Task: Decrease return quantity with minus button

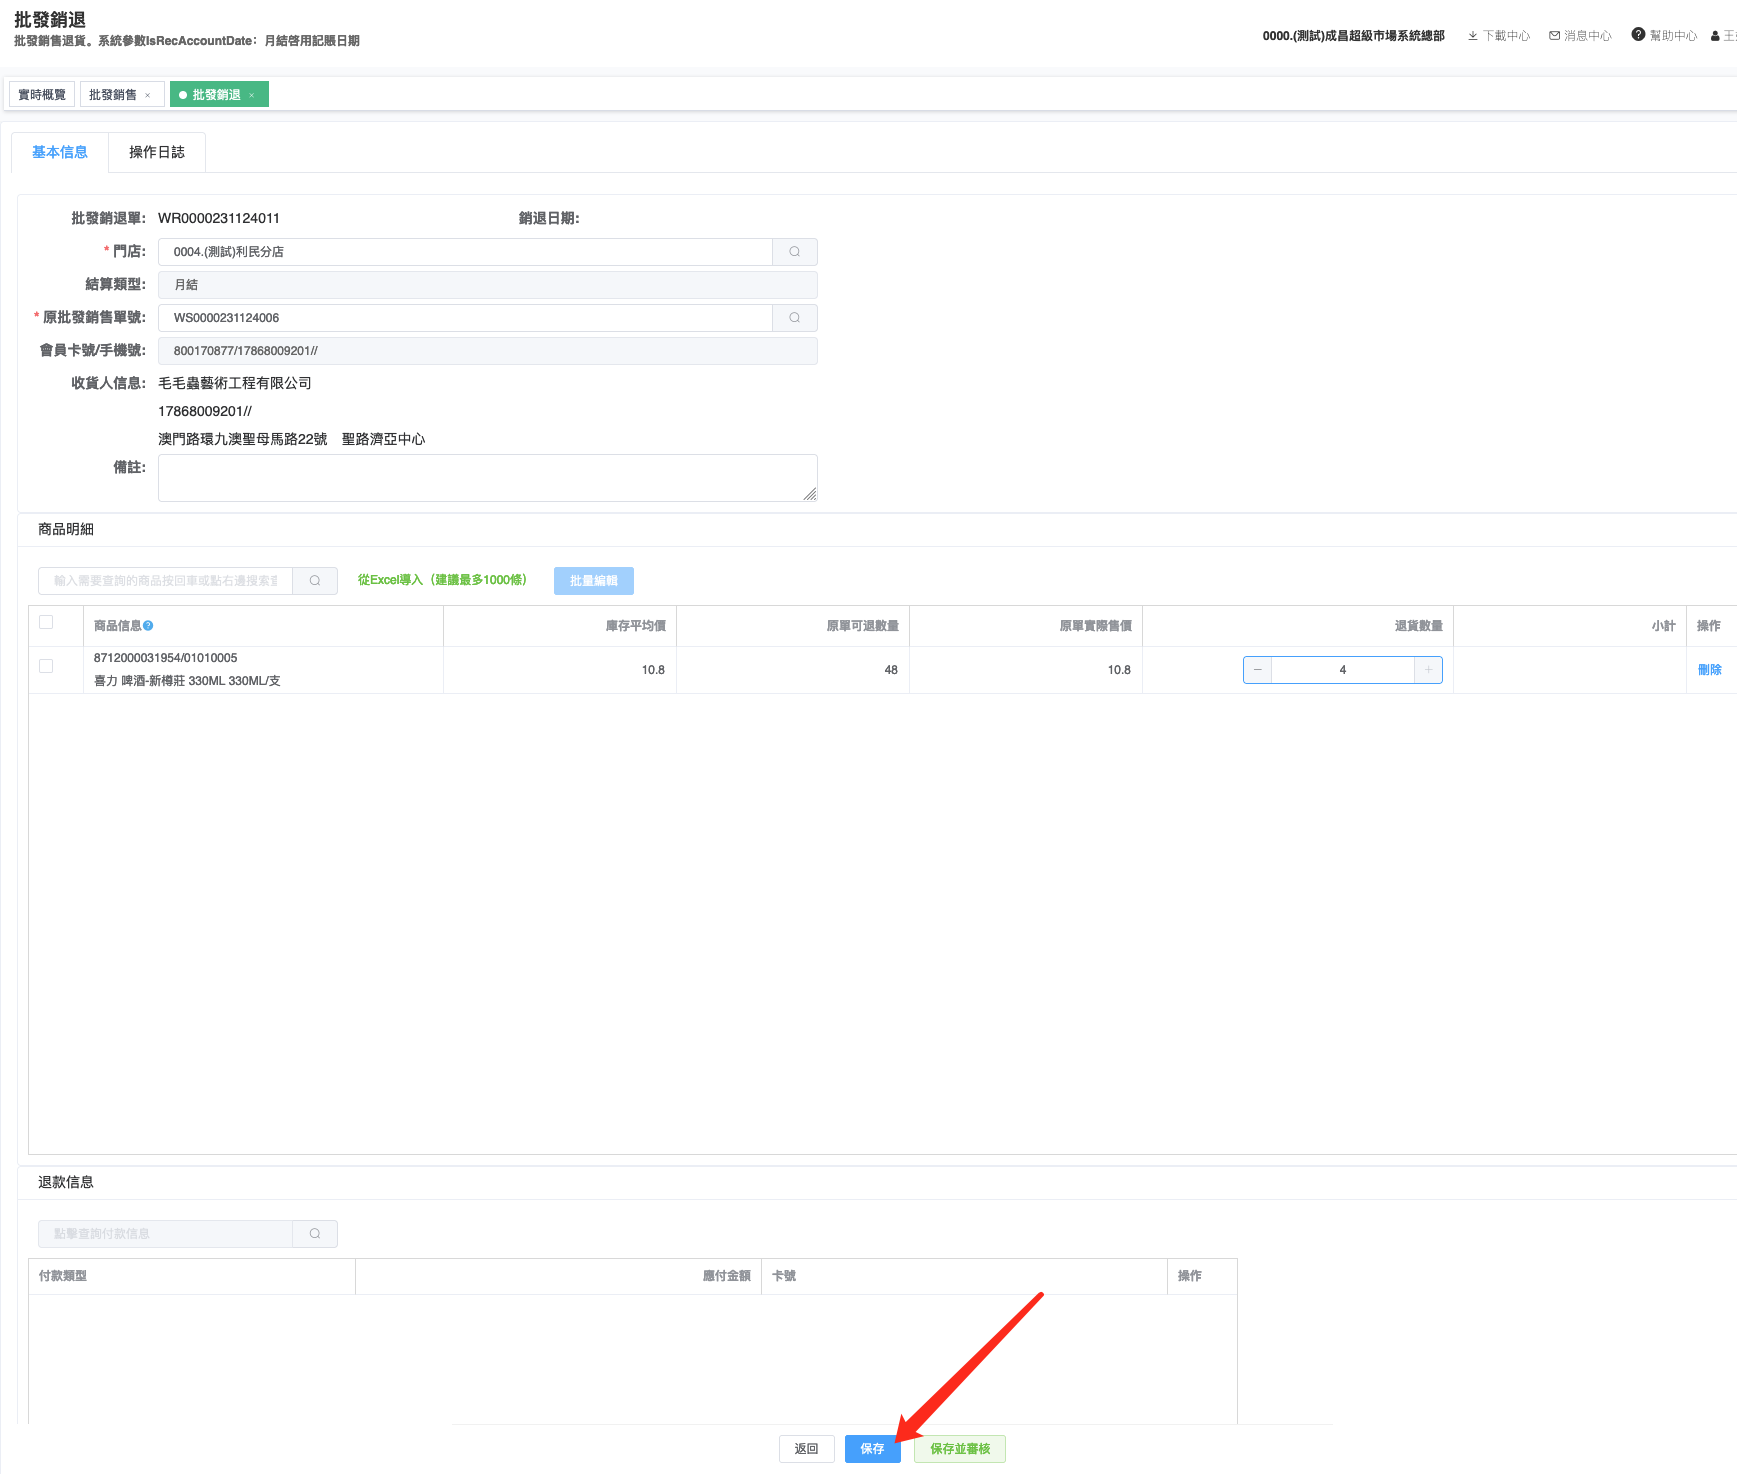Action: pyautogui.click(x=1257, y=670)
